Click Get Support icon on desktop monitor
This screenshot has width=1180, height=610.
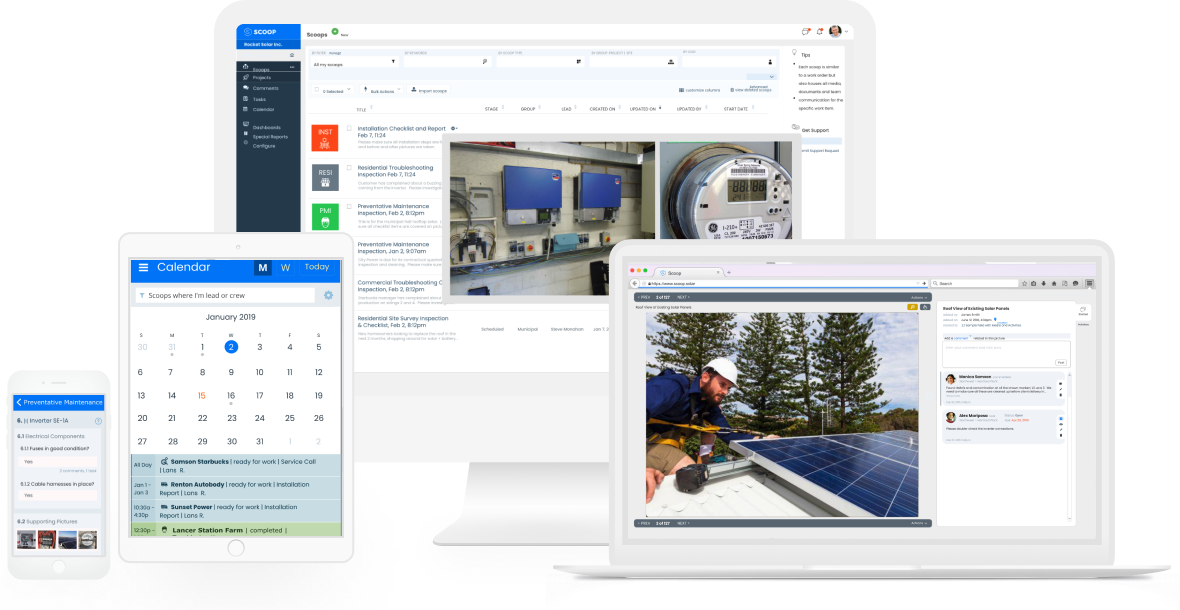click(796, 128)
